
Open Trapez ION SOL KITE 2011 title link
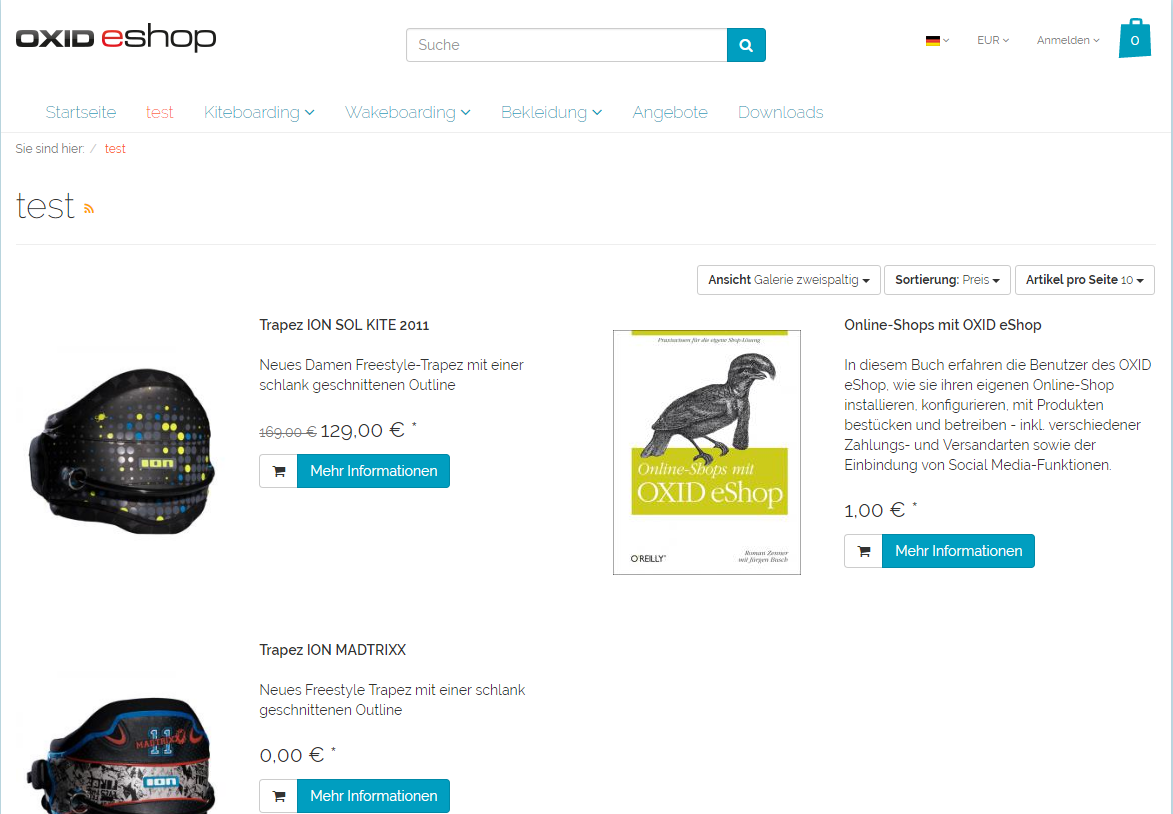click(x=344, y=325)
